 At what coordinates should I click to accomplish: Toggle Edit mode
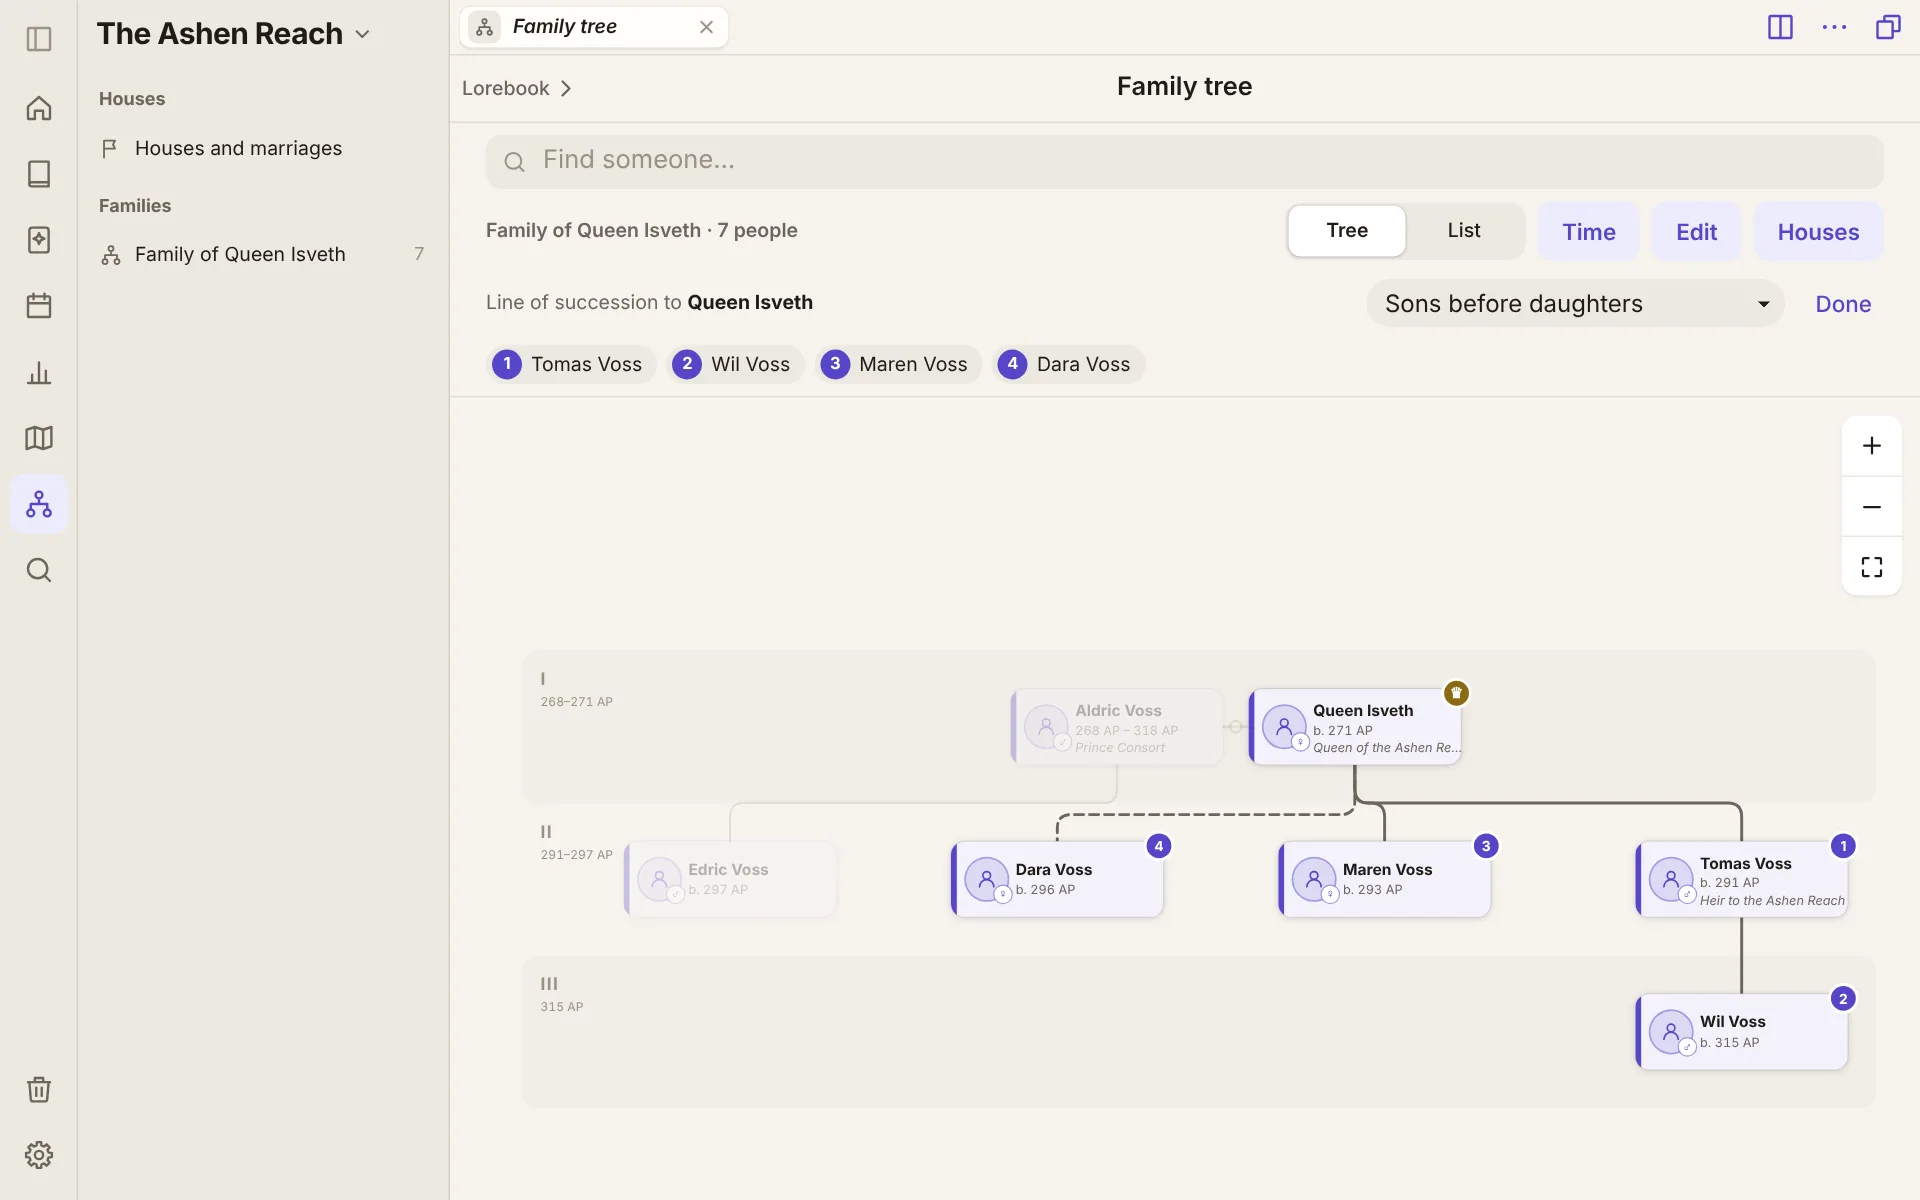[1697, 232]
